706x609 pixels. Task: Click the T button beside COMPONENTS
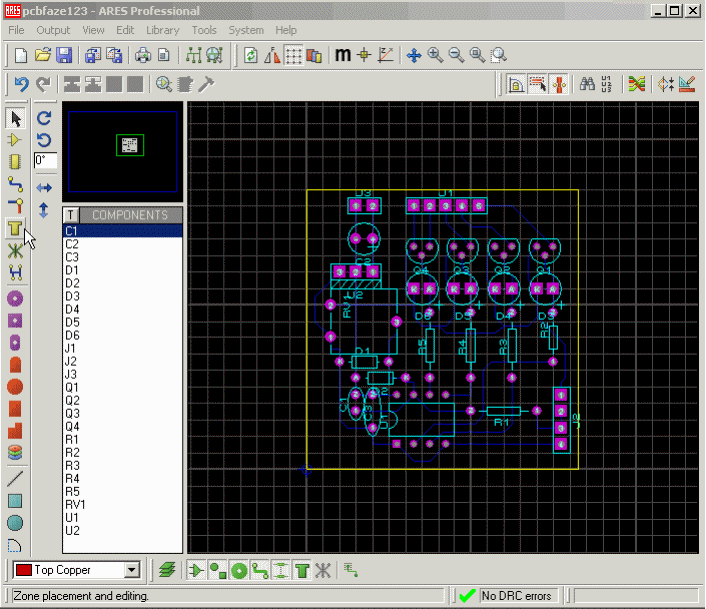(x=71, y=215)
